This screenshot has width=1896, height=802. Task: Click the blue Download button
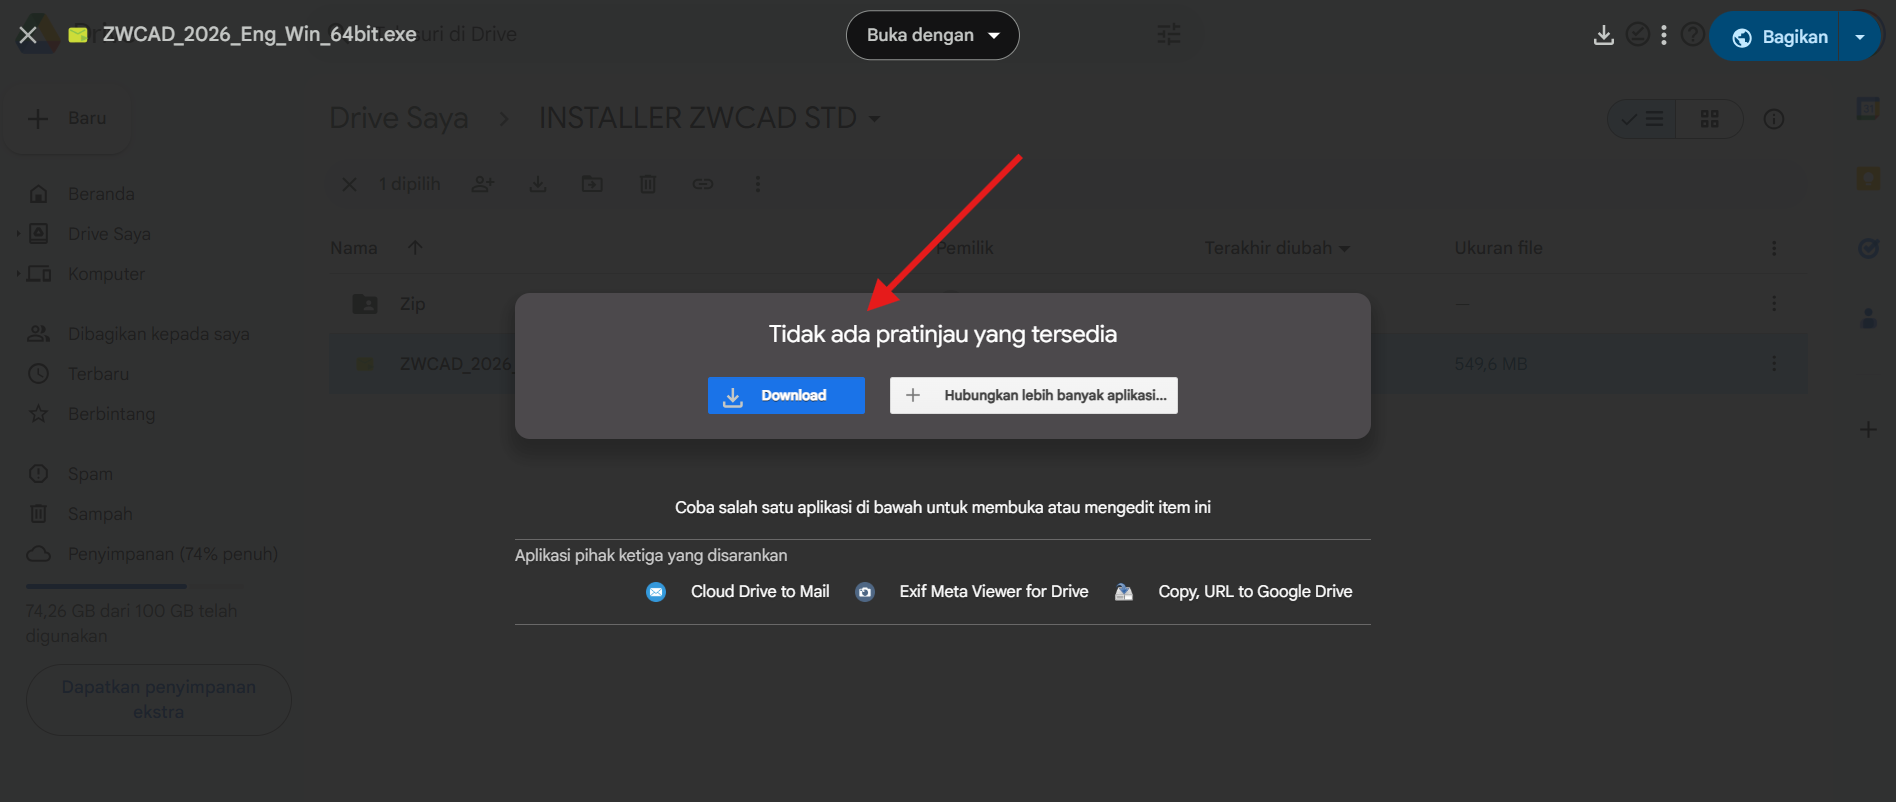786,395
